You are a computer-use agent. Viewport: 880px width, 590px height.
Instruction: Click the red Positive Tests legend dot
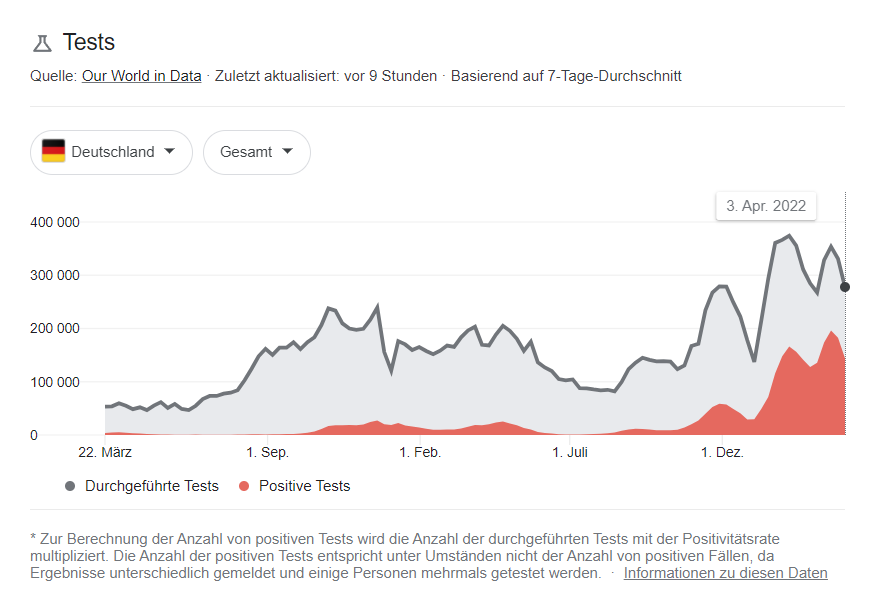tap(244, 486)
